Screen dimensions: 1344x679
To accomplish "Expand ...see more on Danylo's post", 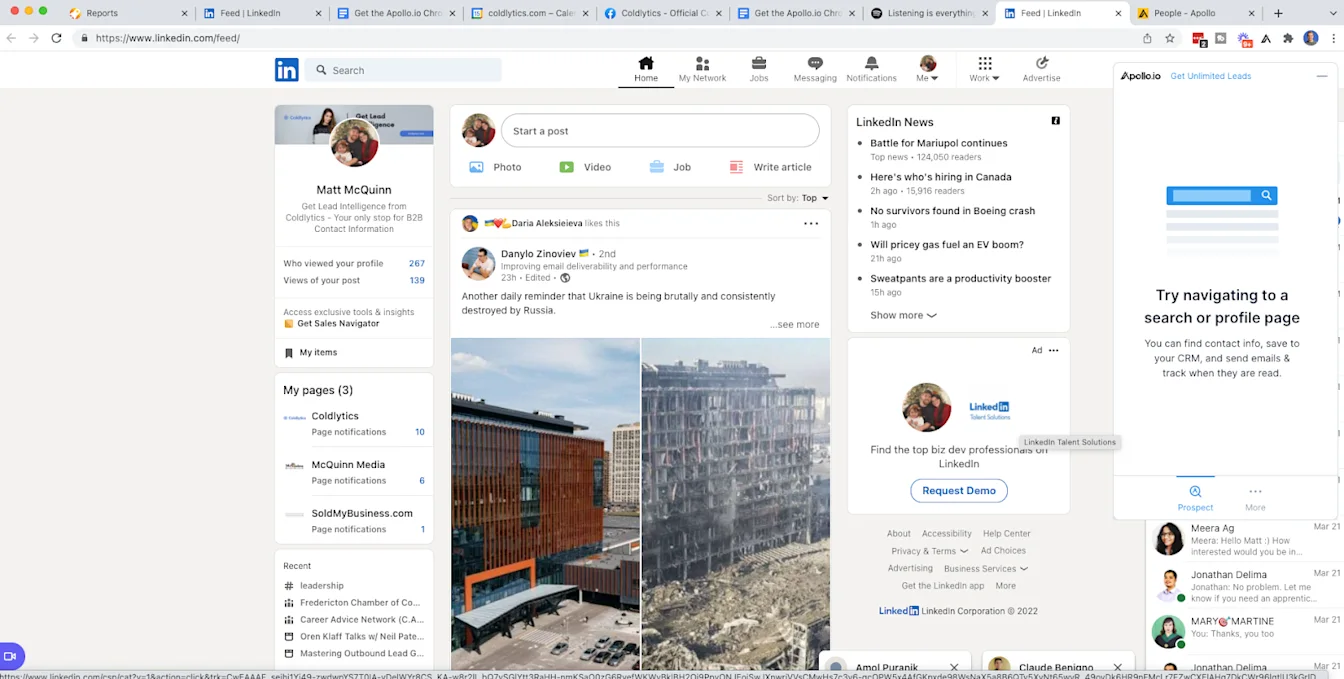I will (795, 324).
